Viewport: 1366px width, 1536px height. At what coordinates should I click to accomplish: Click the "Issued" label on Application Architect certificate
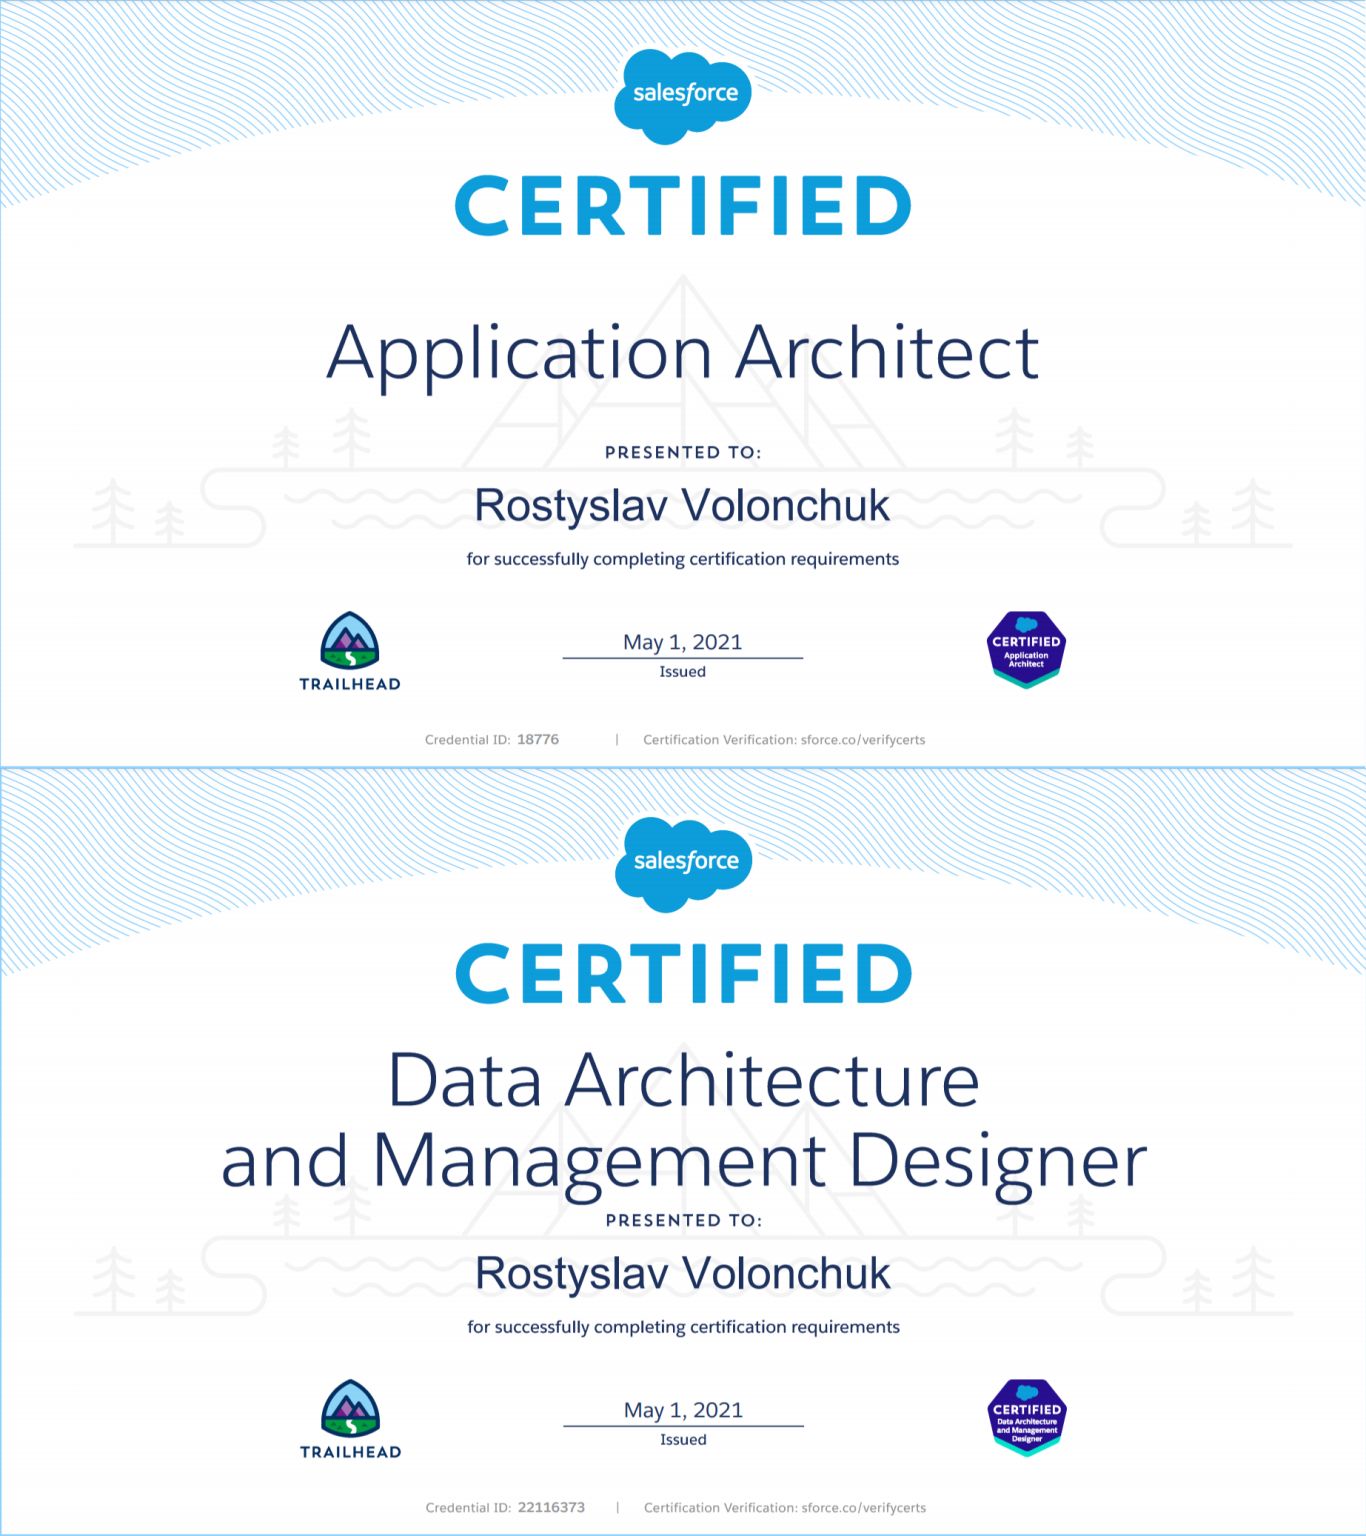pyautogui.click(x=683, y=672)
